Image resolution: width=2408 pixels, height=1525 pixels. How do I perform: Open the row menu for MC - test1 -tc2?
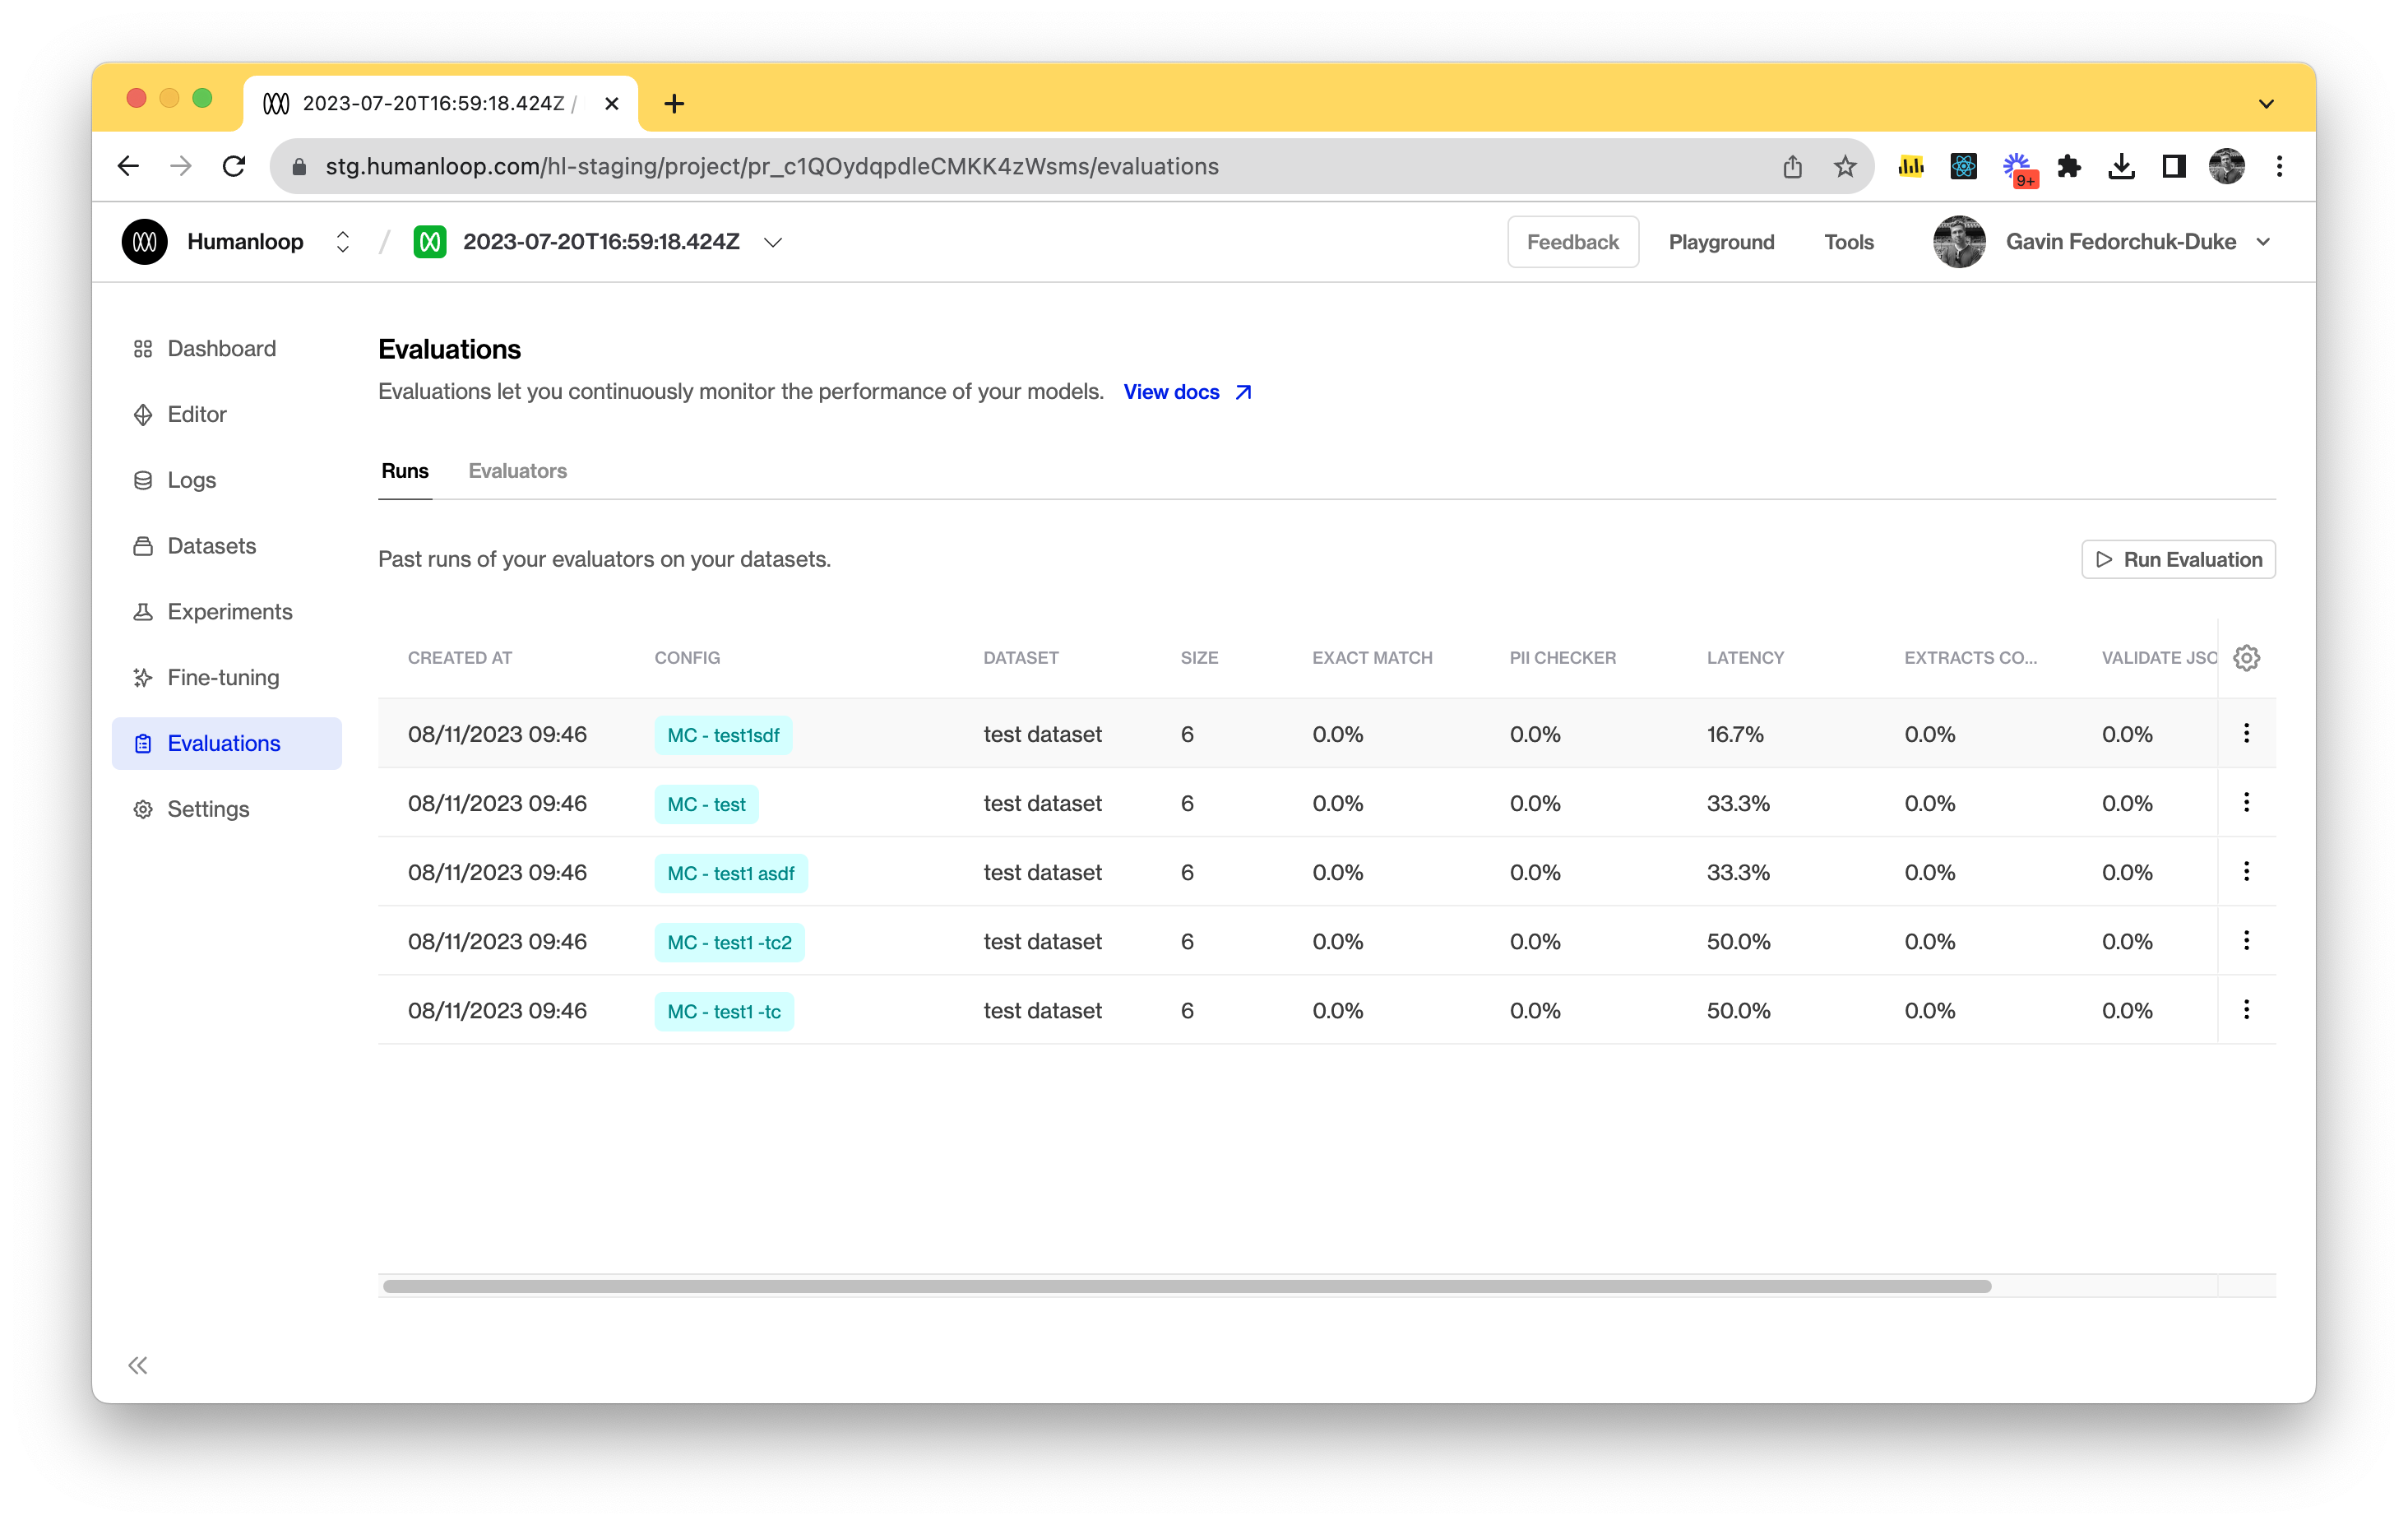coord(2246,940)
